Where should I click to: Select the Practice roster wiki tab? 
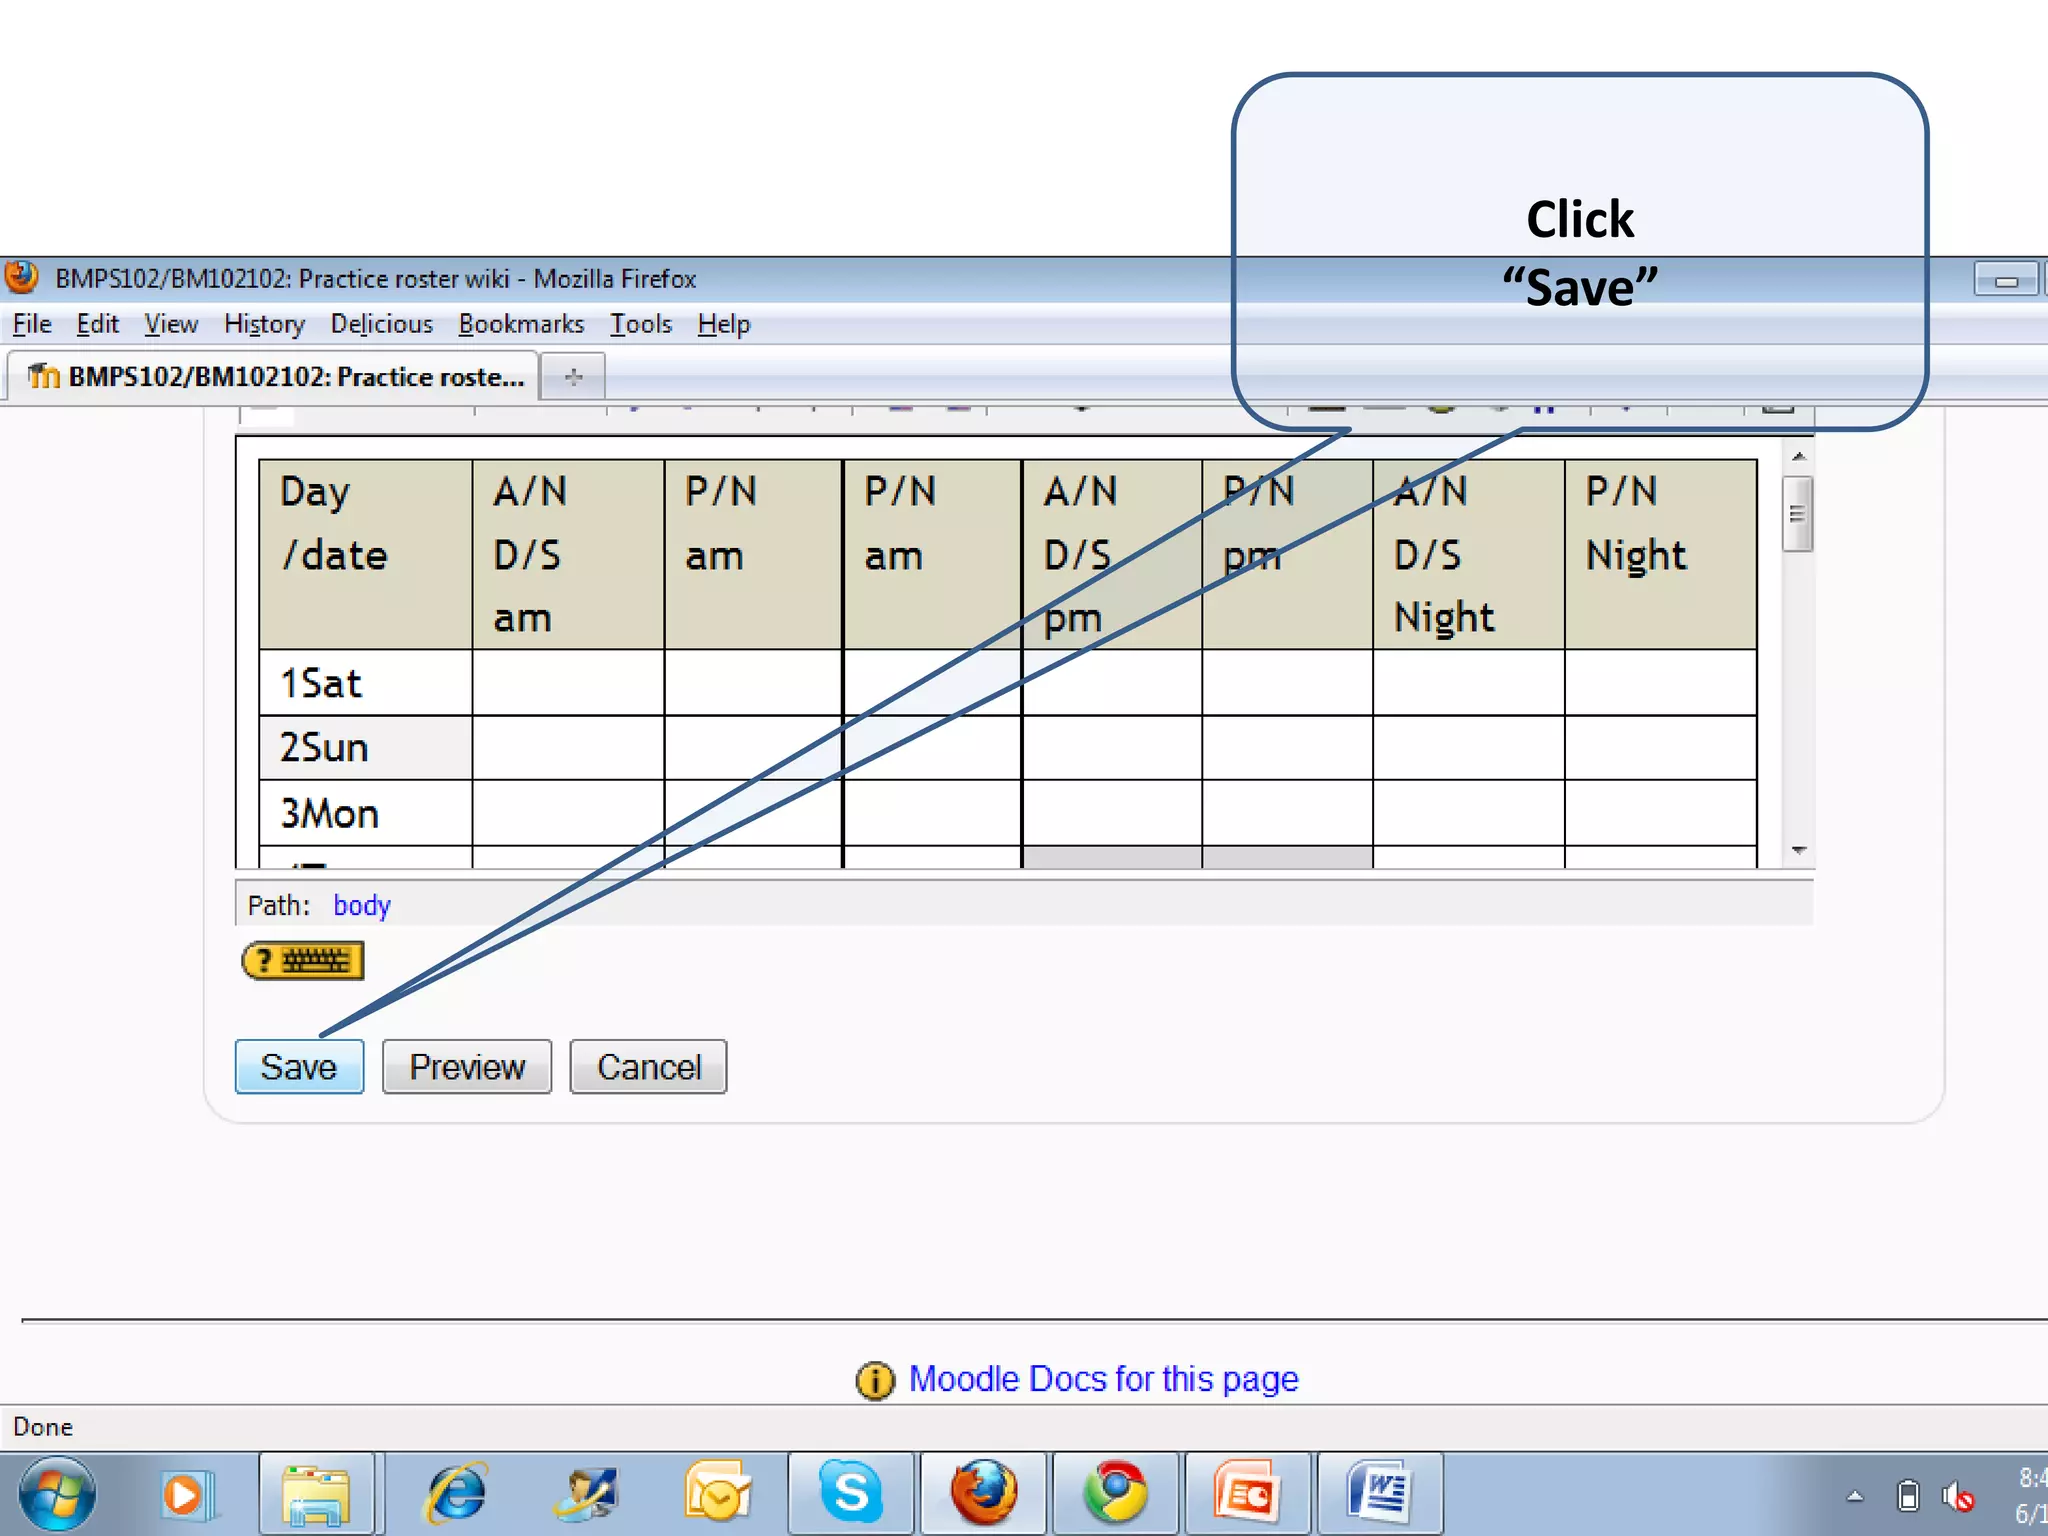click(x=275, y=377)
